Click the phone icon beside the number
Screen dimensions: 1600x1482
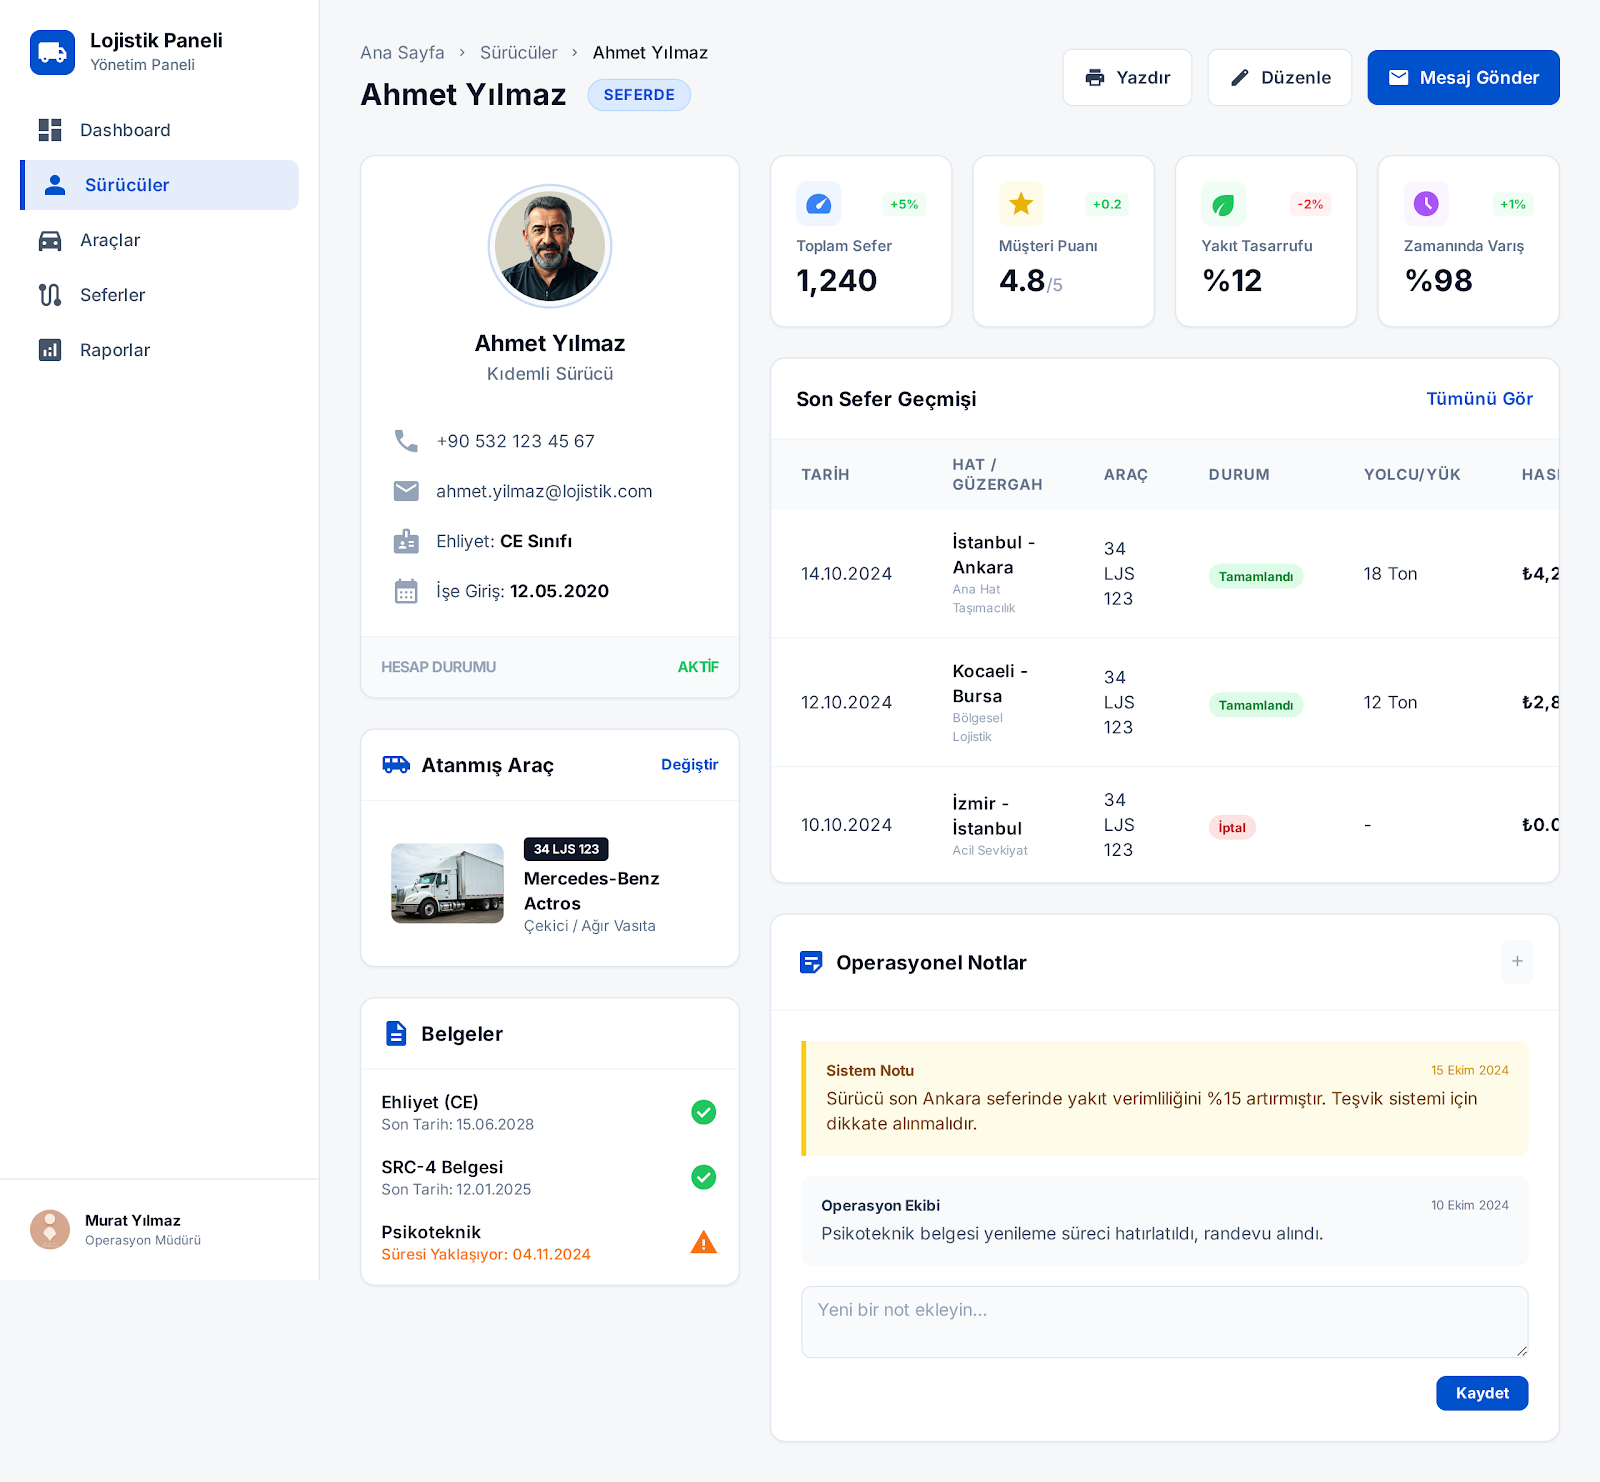406,441
